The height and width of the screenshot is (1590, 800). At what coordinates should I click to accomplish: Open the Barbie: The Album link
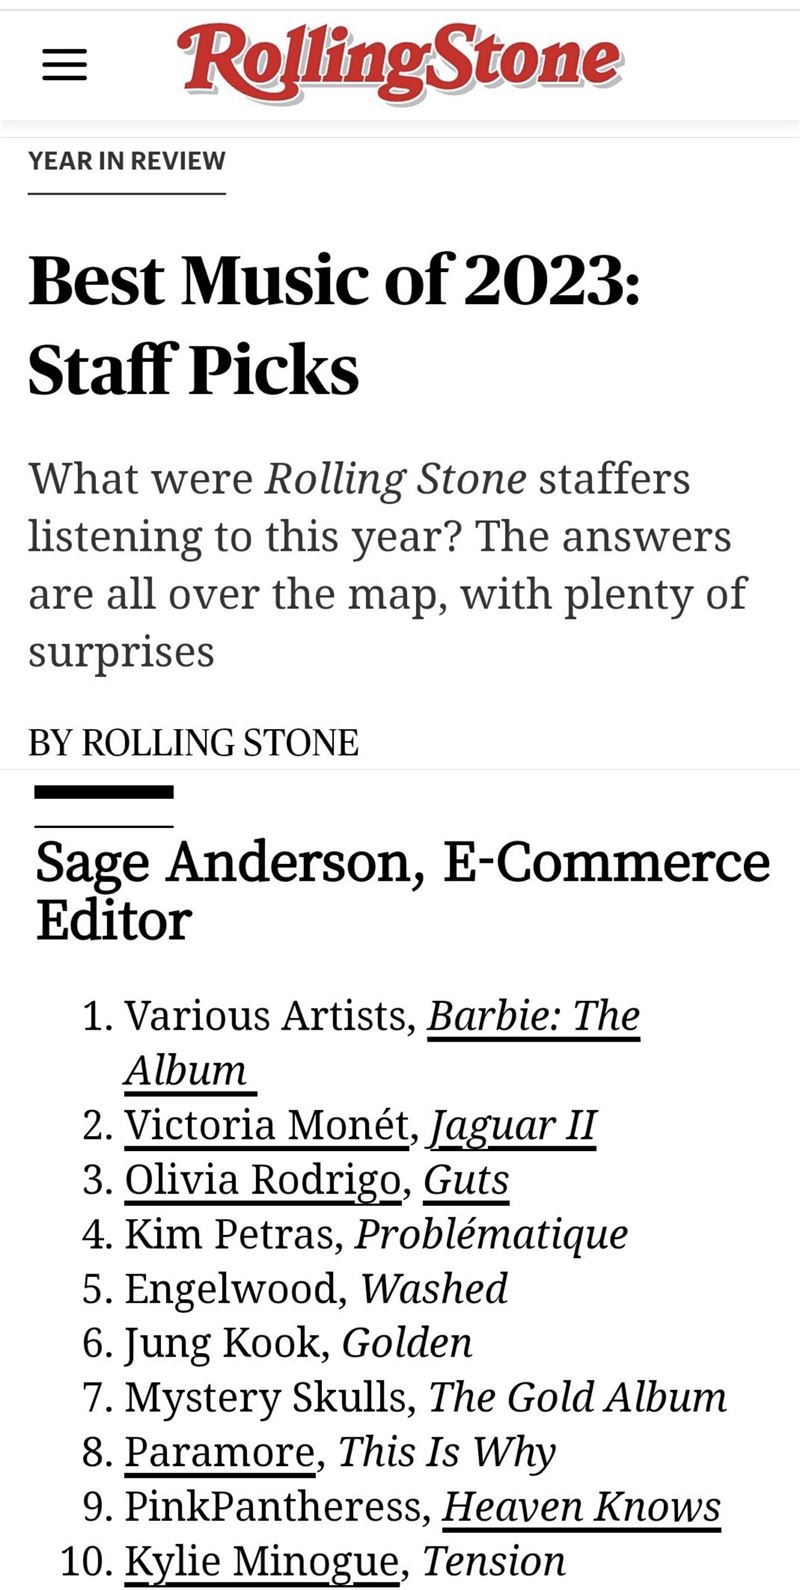click(383, 1042)
